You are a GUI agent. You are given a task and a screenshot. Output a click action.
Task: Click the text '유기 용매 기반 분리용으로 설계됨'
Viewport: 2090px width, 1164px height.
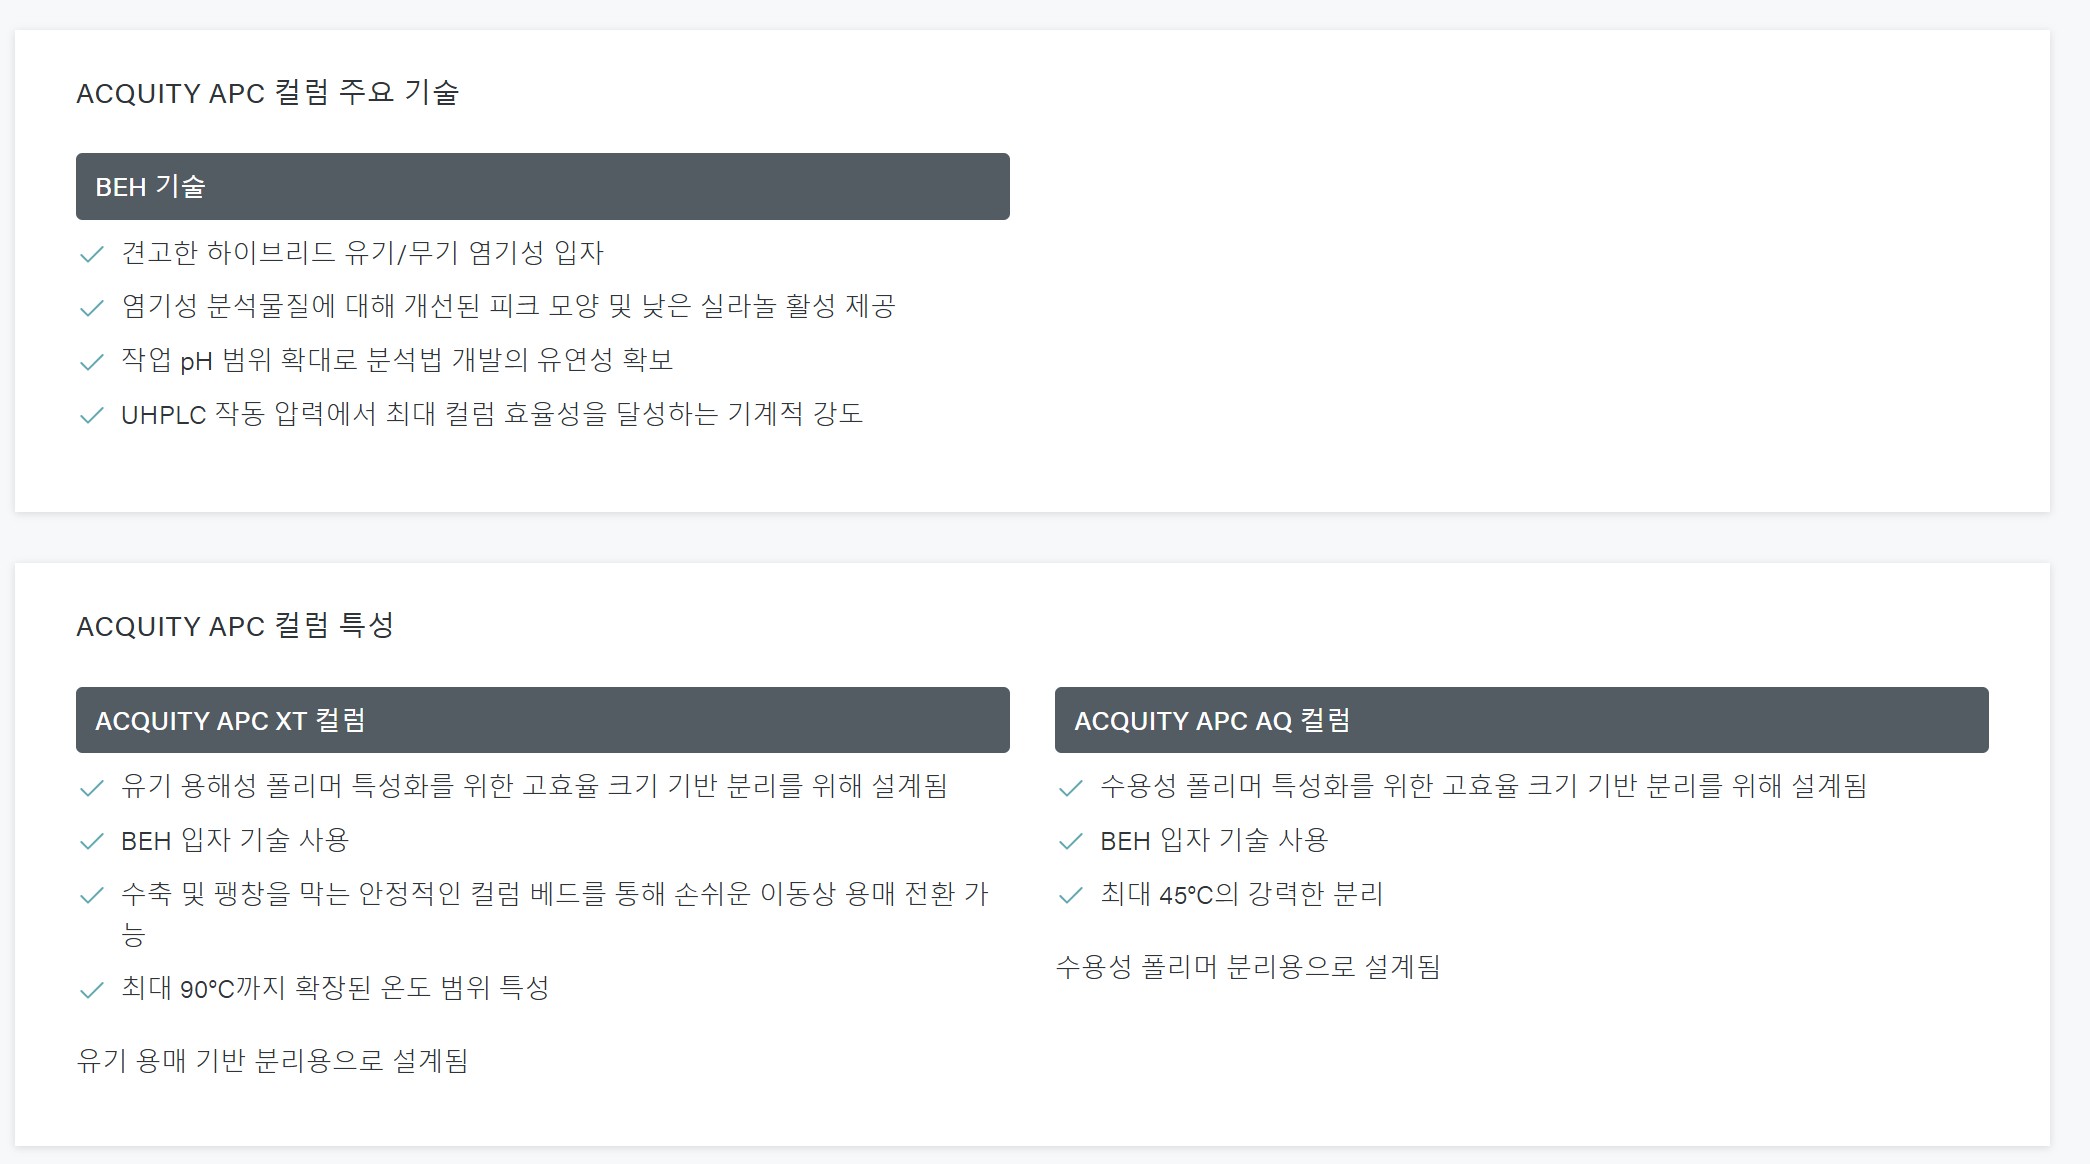pos(272,1060)
